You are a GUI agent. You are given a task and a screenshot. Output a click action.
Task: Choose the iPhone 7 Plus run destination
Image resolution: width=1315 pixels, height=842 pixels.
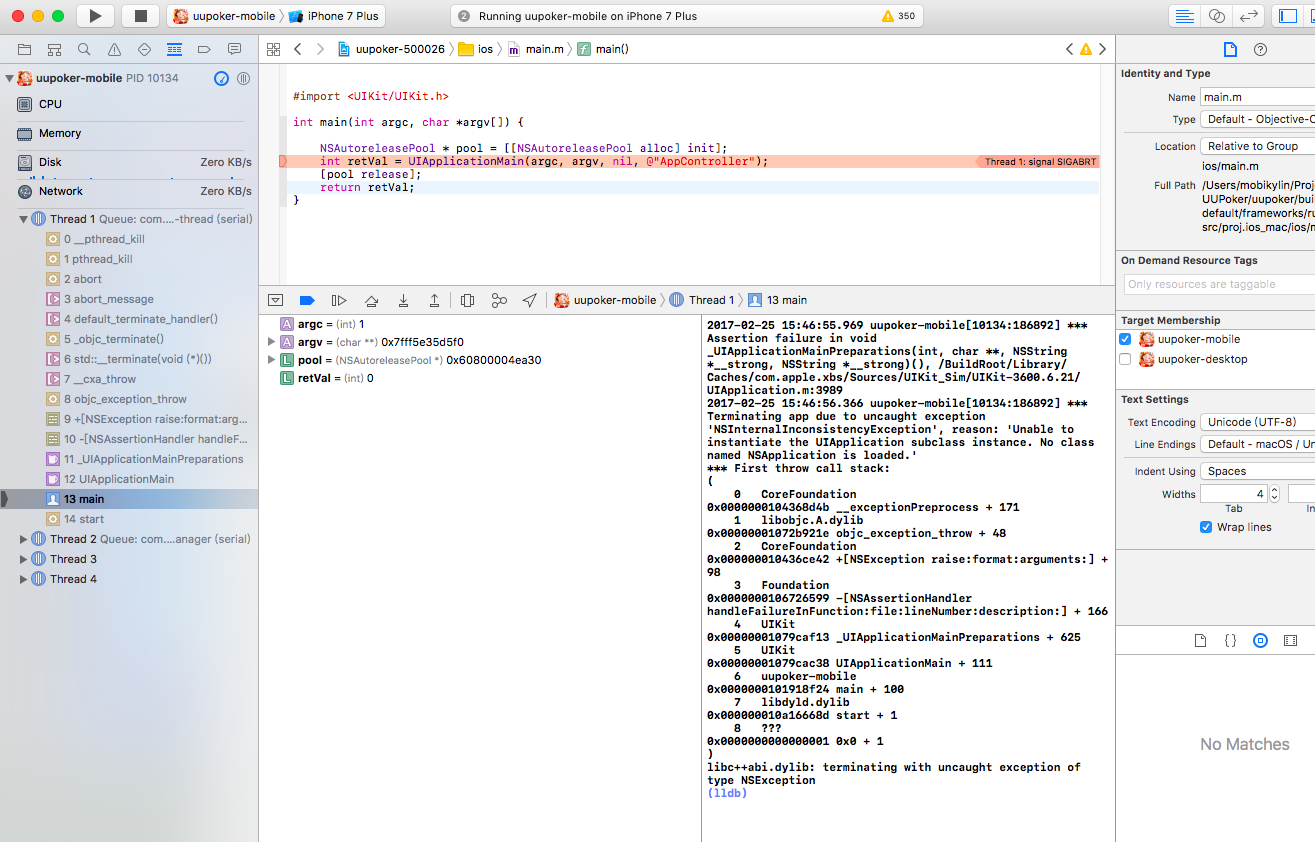333,16
